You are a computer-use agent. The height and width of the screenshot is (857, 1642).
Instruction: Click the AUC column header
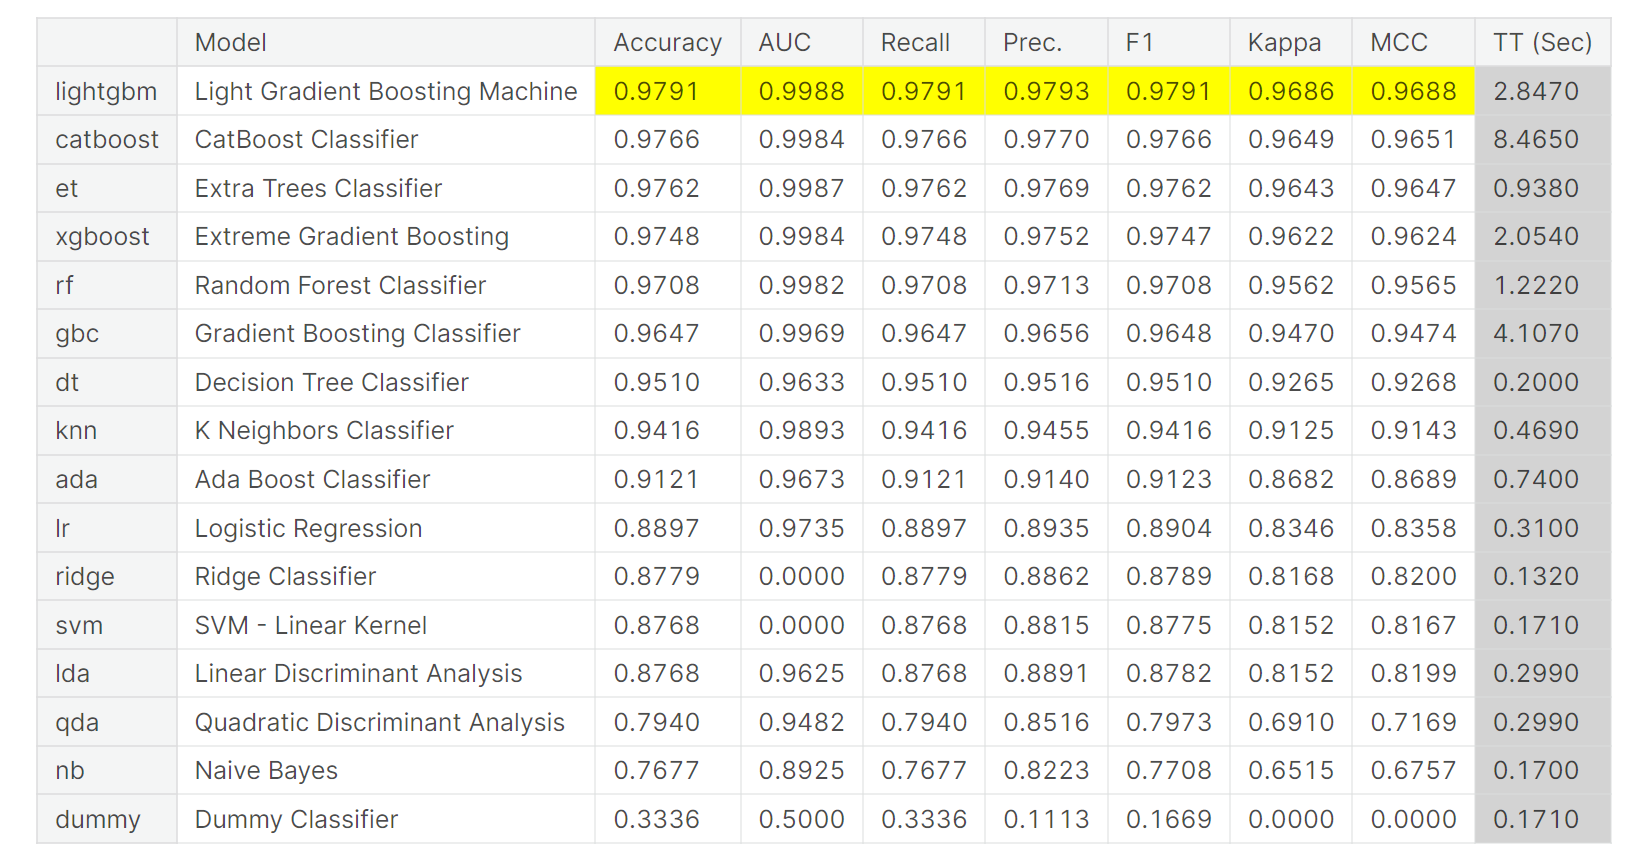click(x=784, y=43)
